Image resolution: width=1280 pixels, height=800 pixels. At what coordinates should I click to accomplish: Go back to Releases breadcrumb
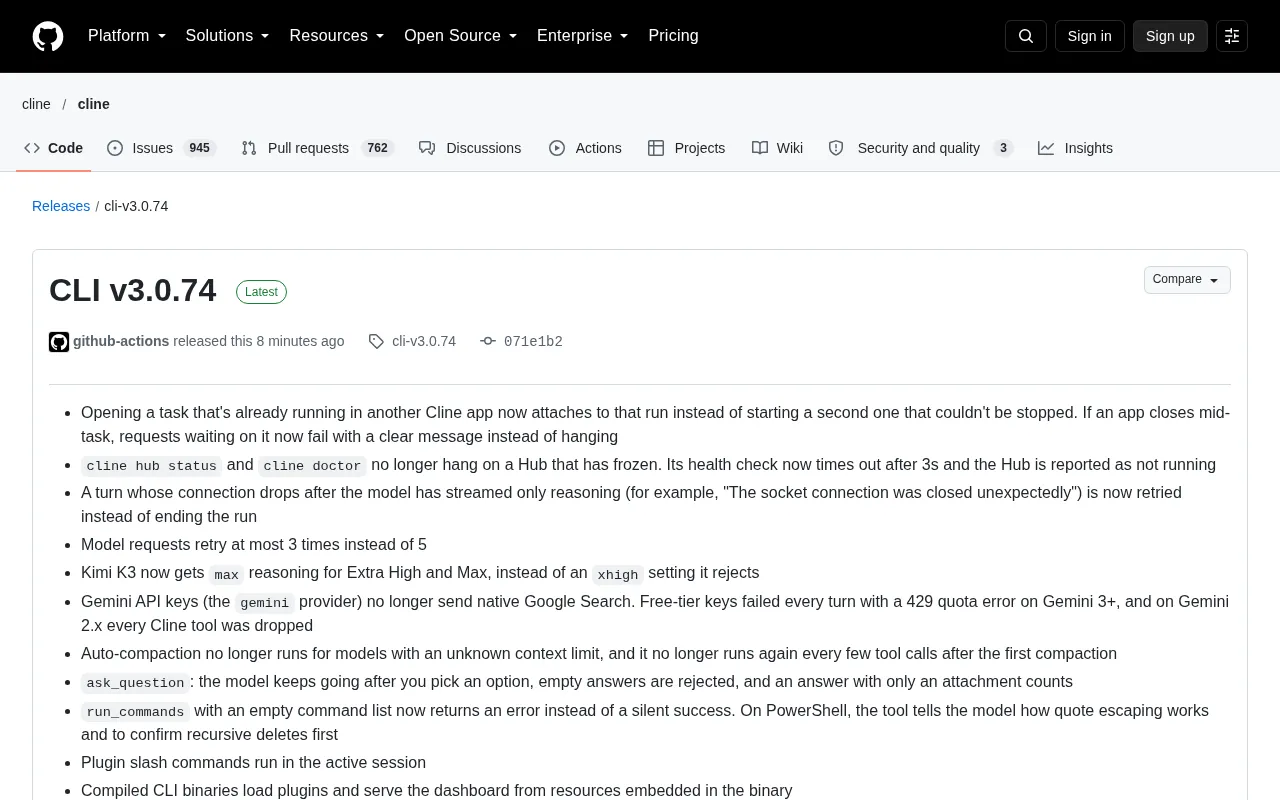click(x=61, y=206)
